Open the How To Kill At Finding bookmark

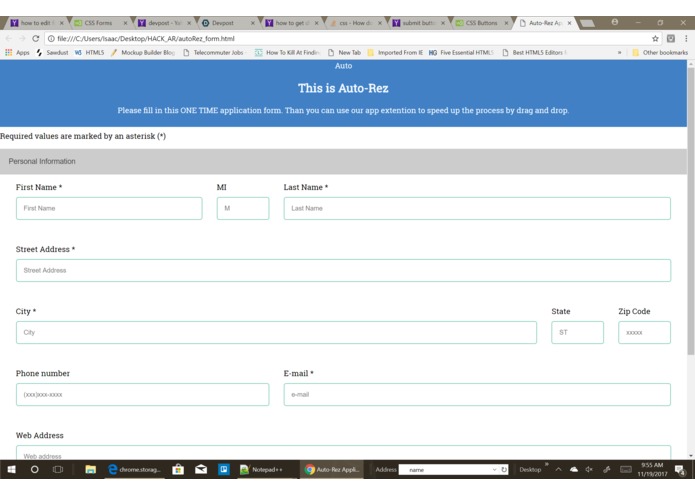(x=287, y=52)
